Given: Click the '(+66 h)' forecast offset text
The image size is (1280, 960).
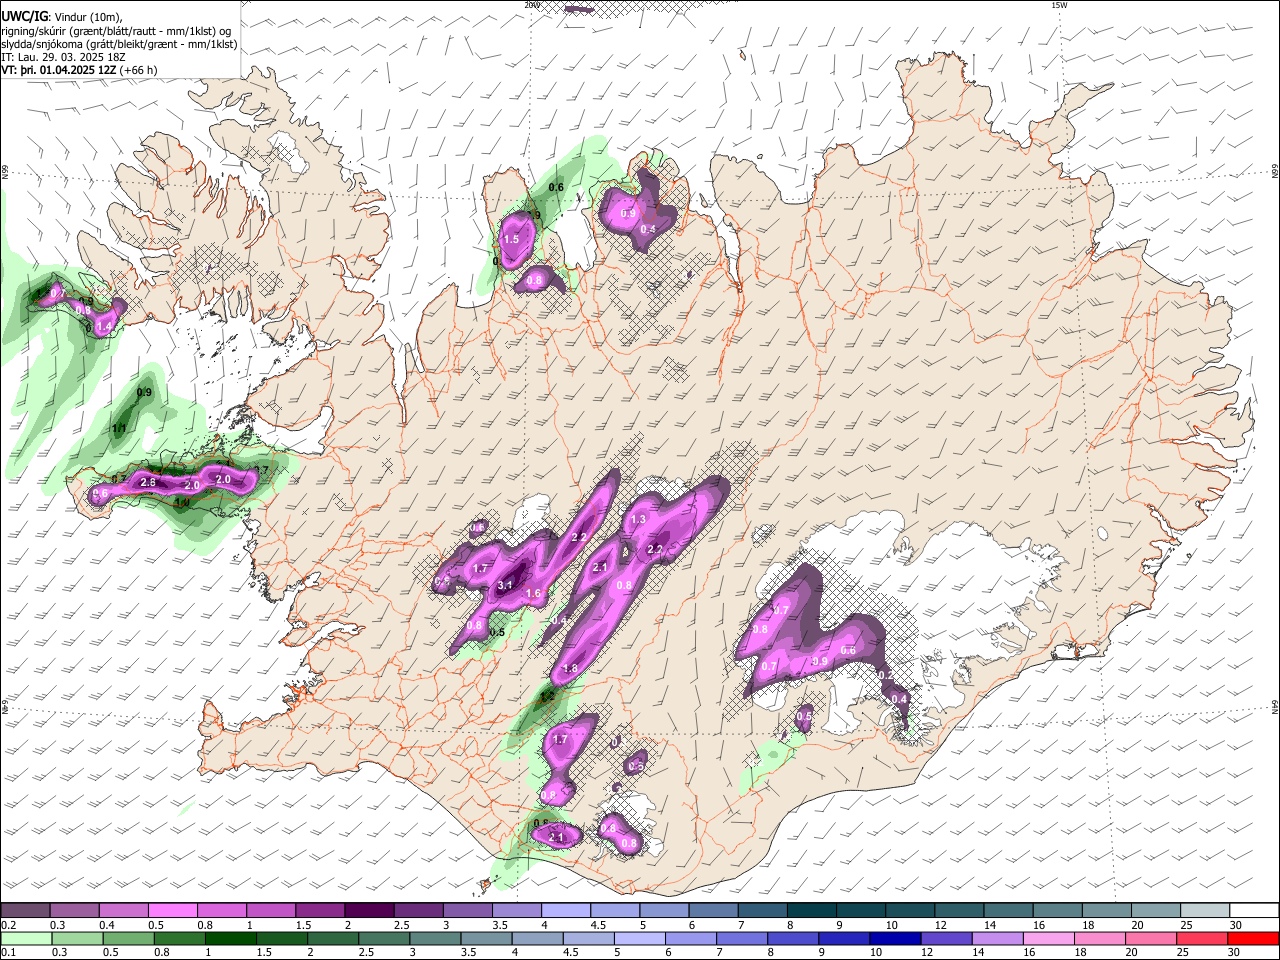Looking at the screenshot, I should pyautogui.click(x=138, y=70).
